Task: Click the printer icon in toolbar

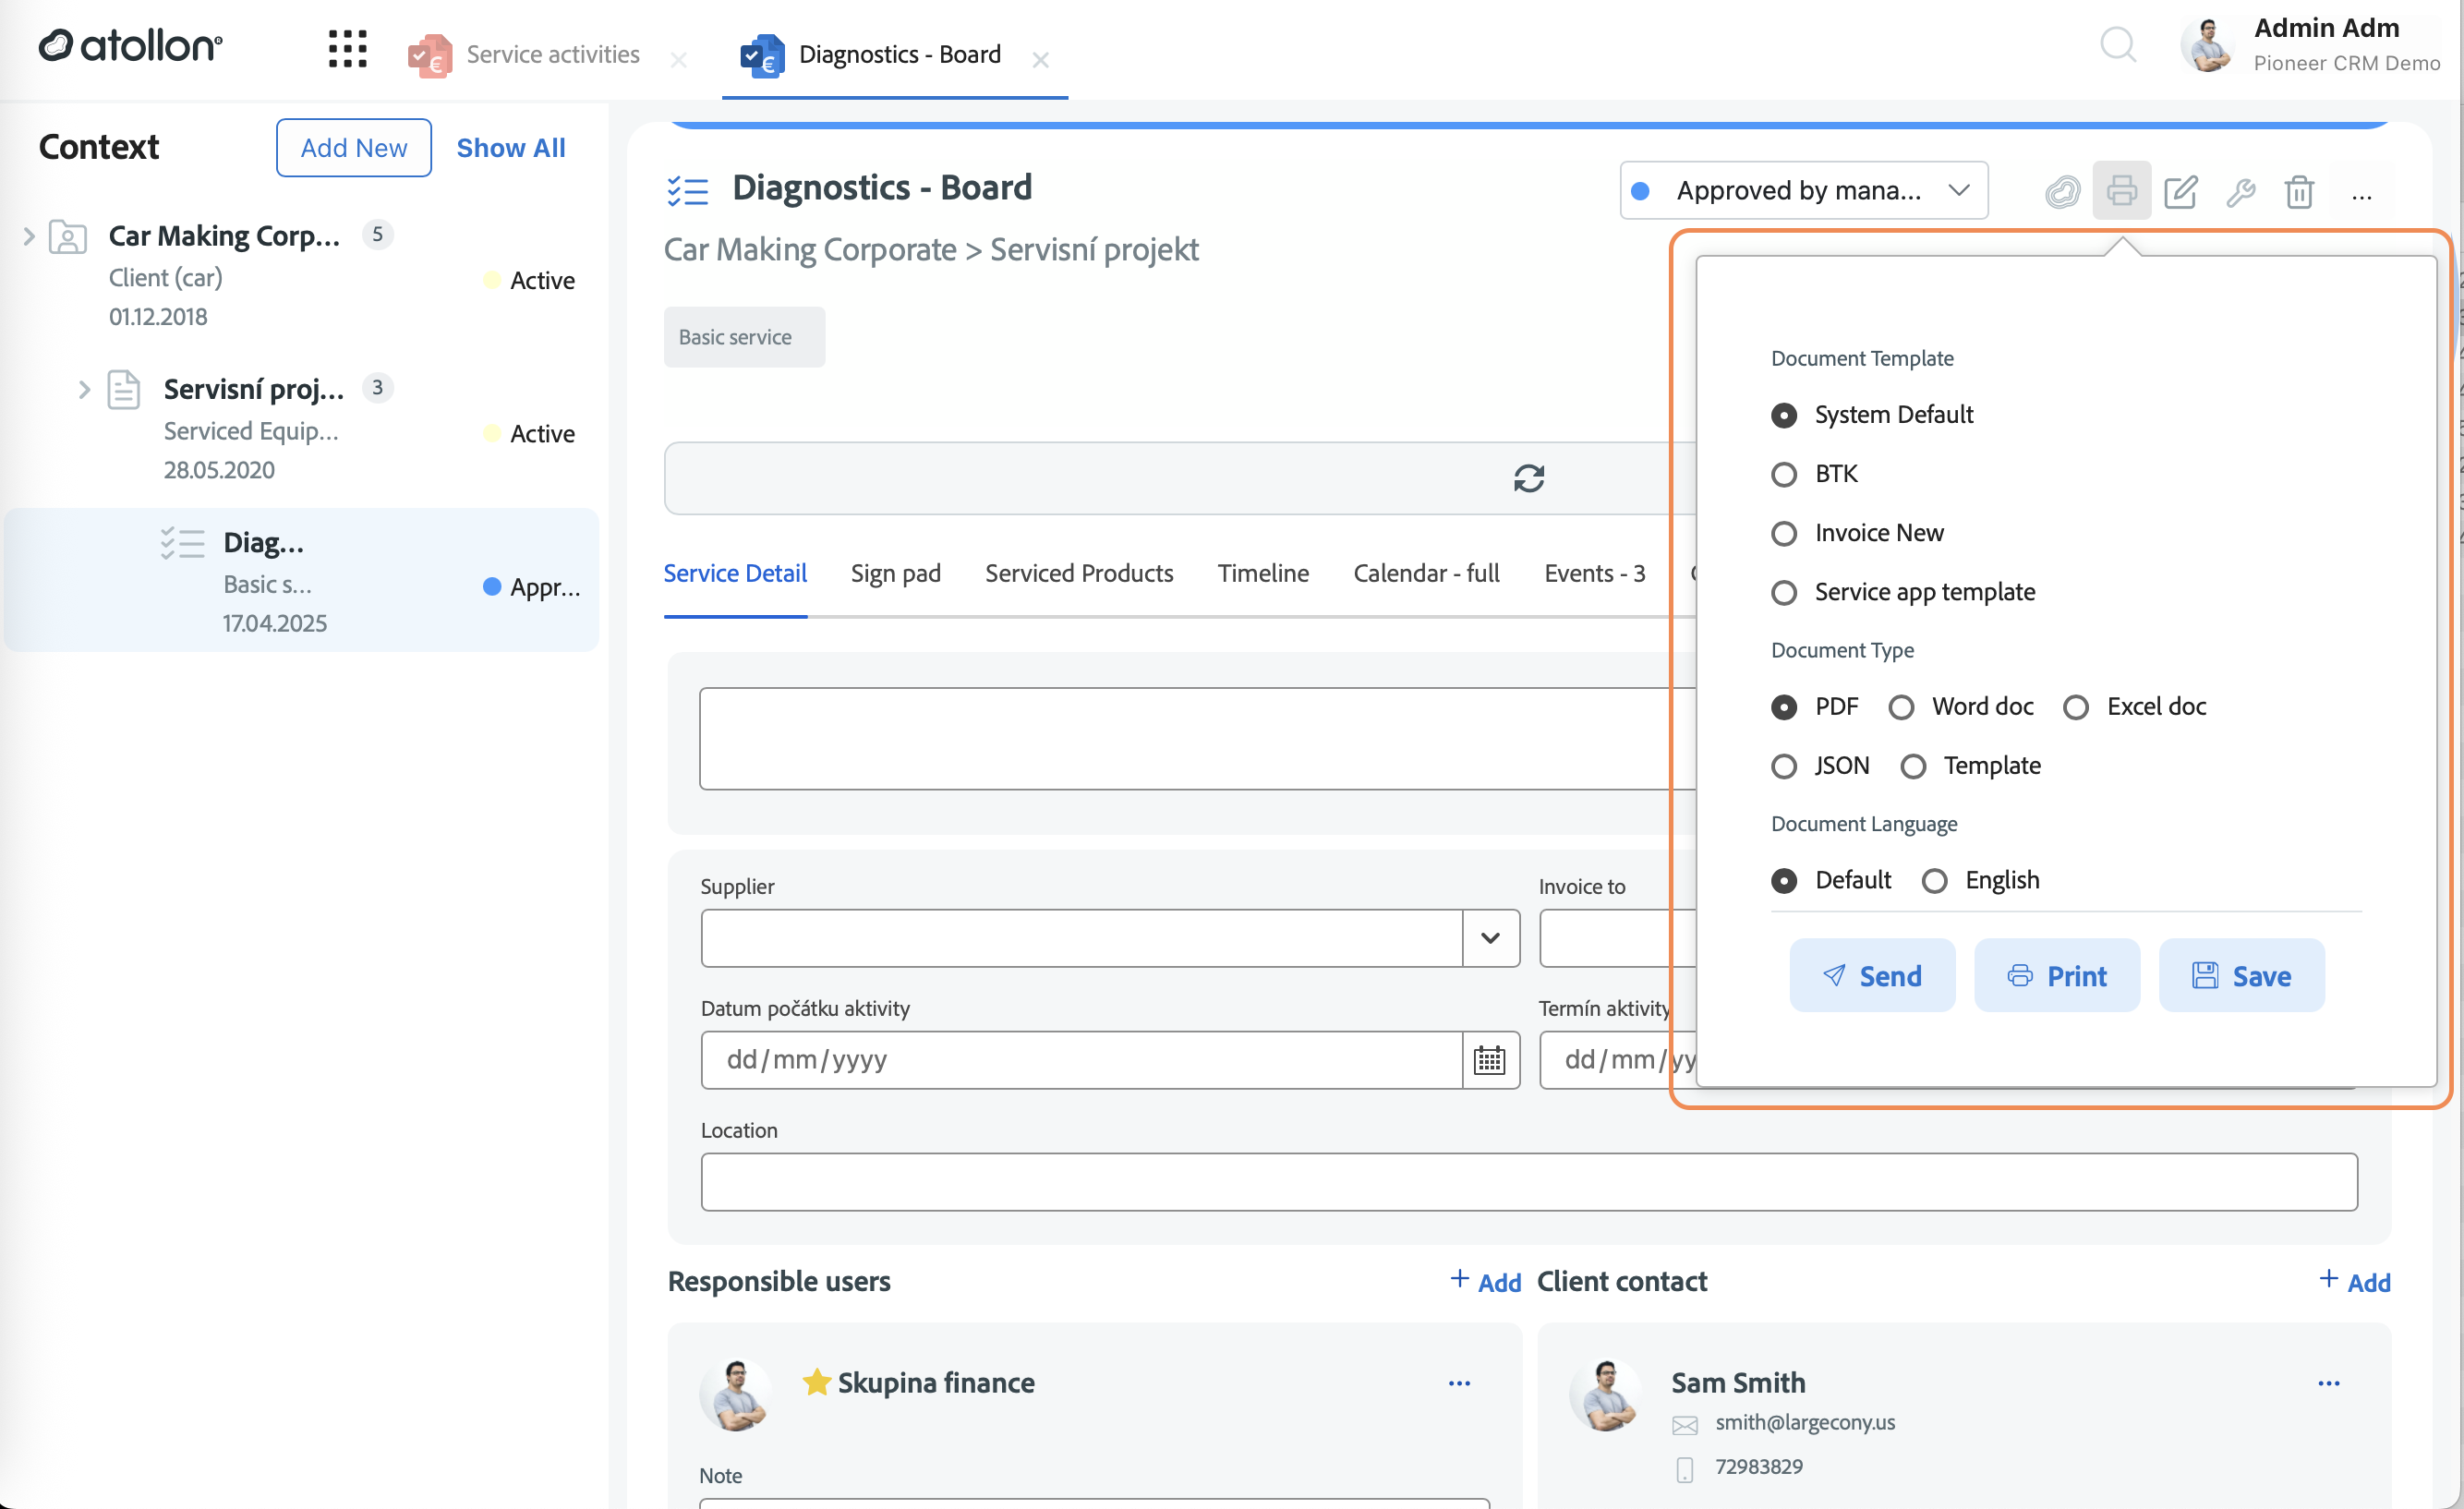Action: pos(2121,190)
